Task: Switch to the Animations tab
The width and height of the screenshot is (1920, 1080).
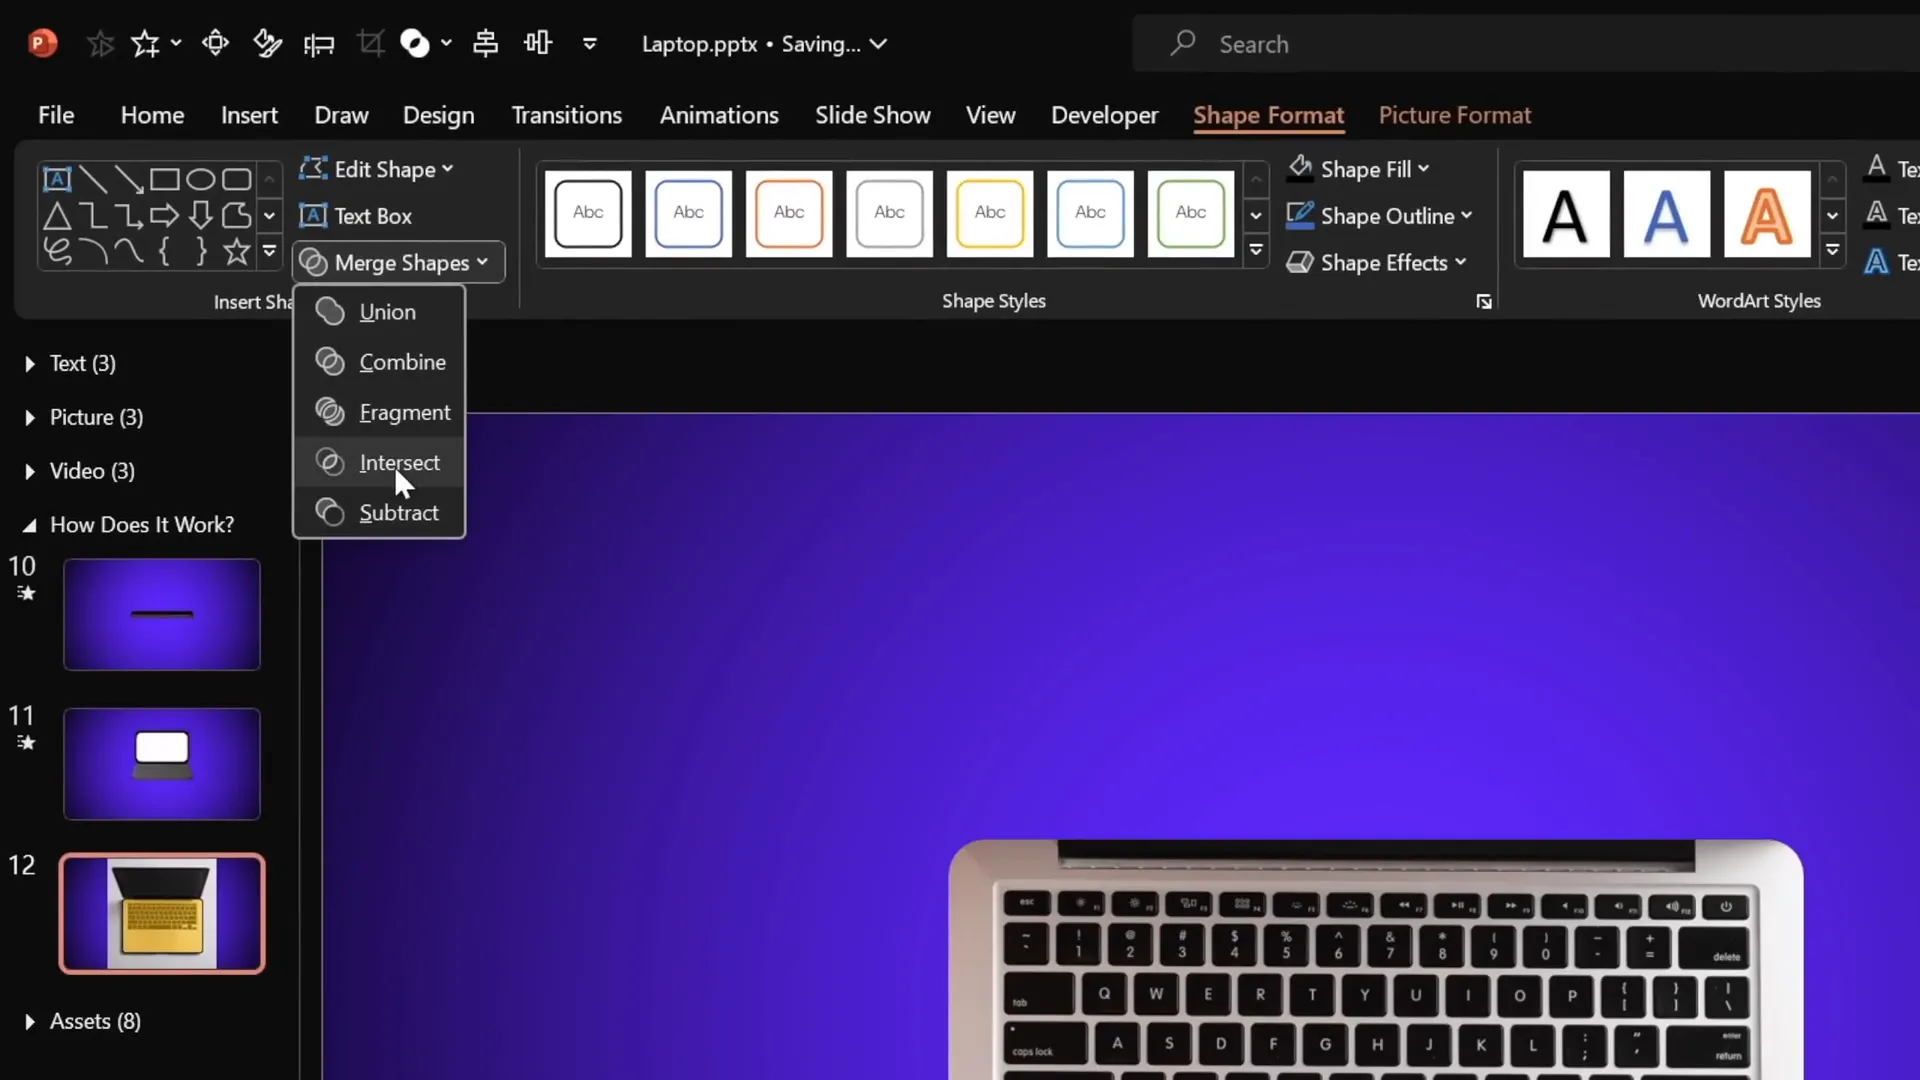Action: [x=719, y=115]
